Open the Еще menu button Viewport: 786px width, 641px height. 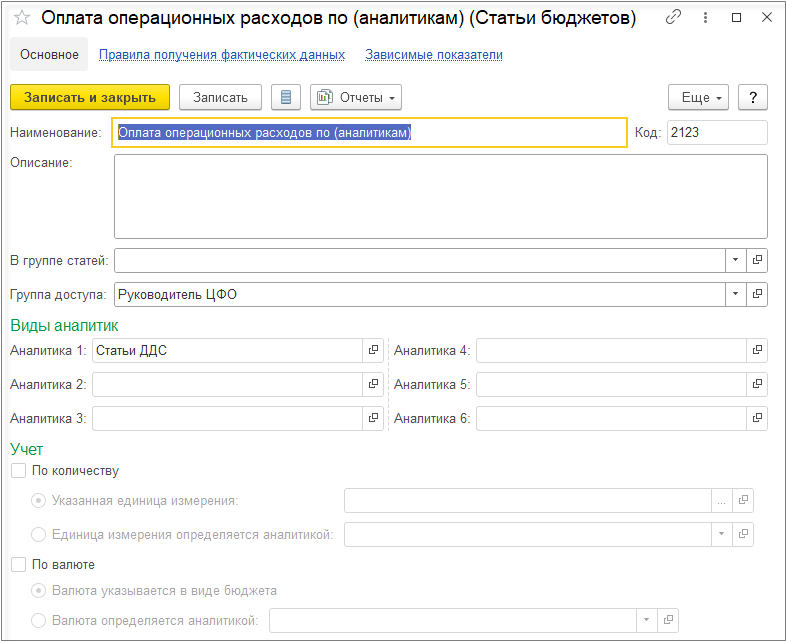click(698, 97)
